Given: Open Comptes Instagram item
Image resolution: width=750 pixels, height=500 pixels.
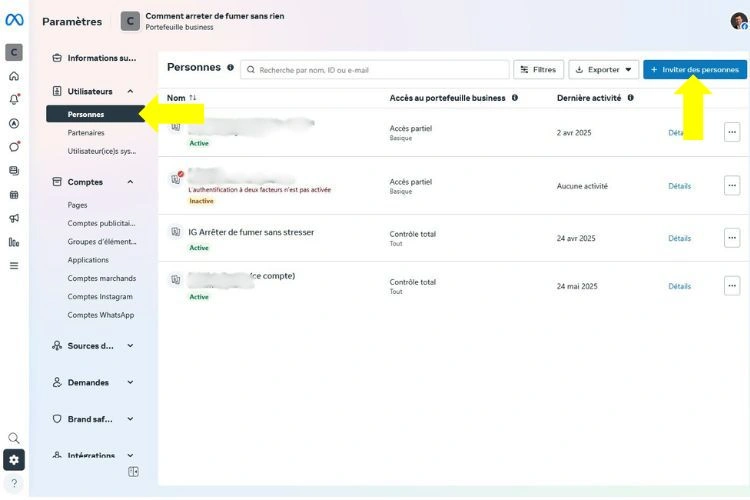Looking at the screenshot, I should (100, 297).
